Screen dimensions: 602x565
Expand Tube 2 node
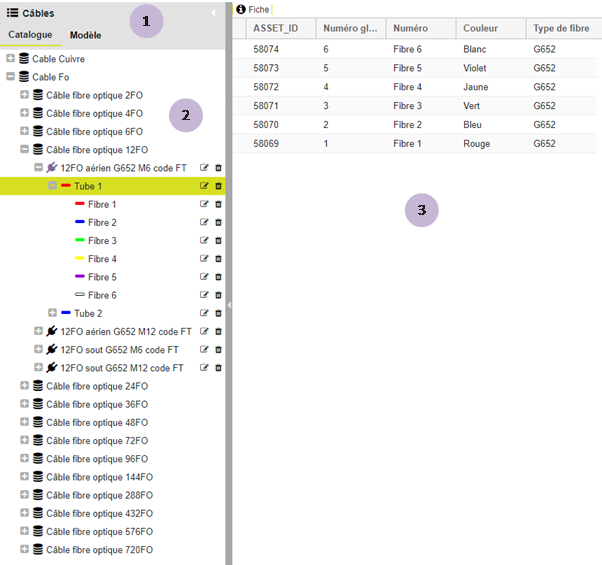52,313
